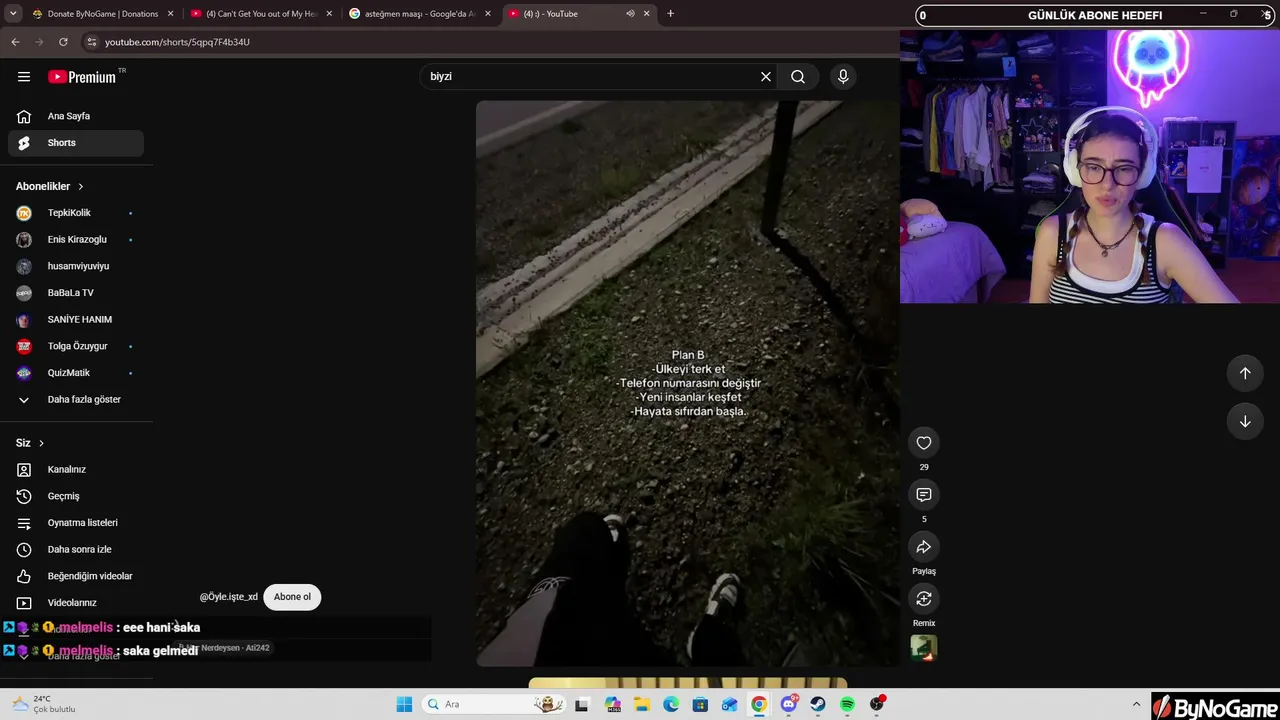Open the TepkiKolik channel subscription

point(76,213)
